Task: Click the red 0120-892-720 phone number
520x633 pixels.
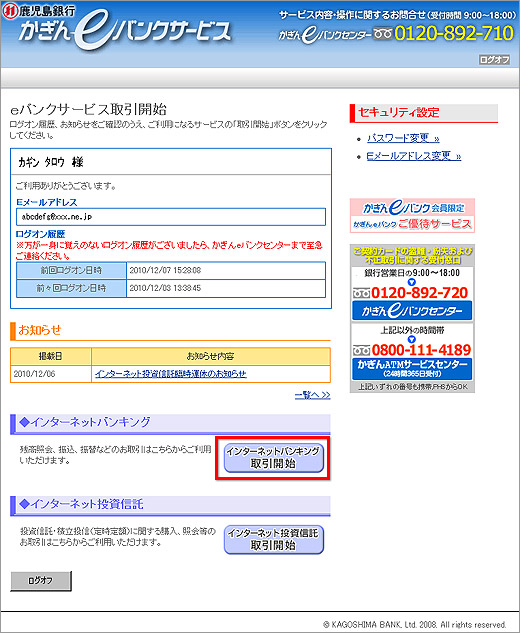Action: [x=419, y=293]
